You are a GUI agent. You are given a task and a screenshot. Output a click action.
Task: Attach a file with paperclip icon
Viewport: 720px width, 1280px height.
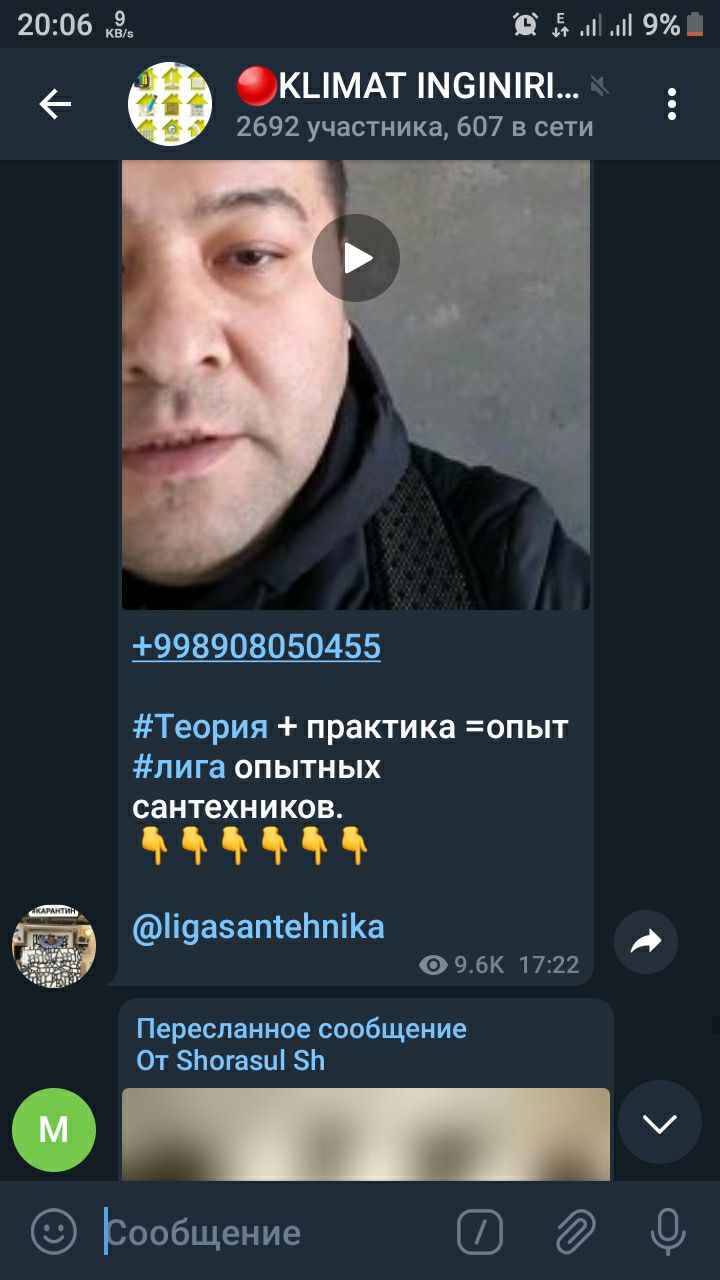[x=575, y=1232]
